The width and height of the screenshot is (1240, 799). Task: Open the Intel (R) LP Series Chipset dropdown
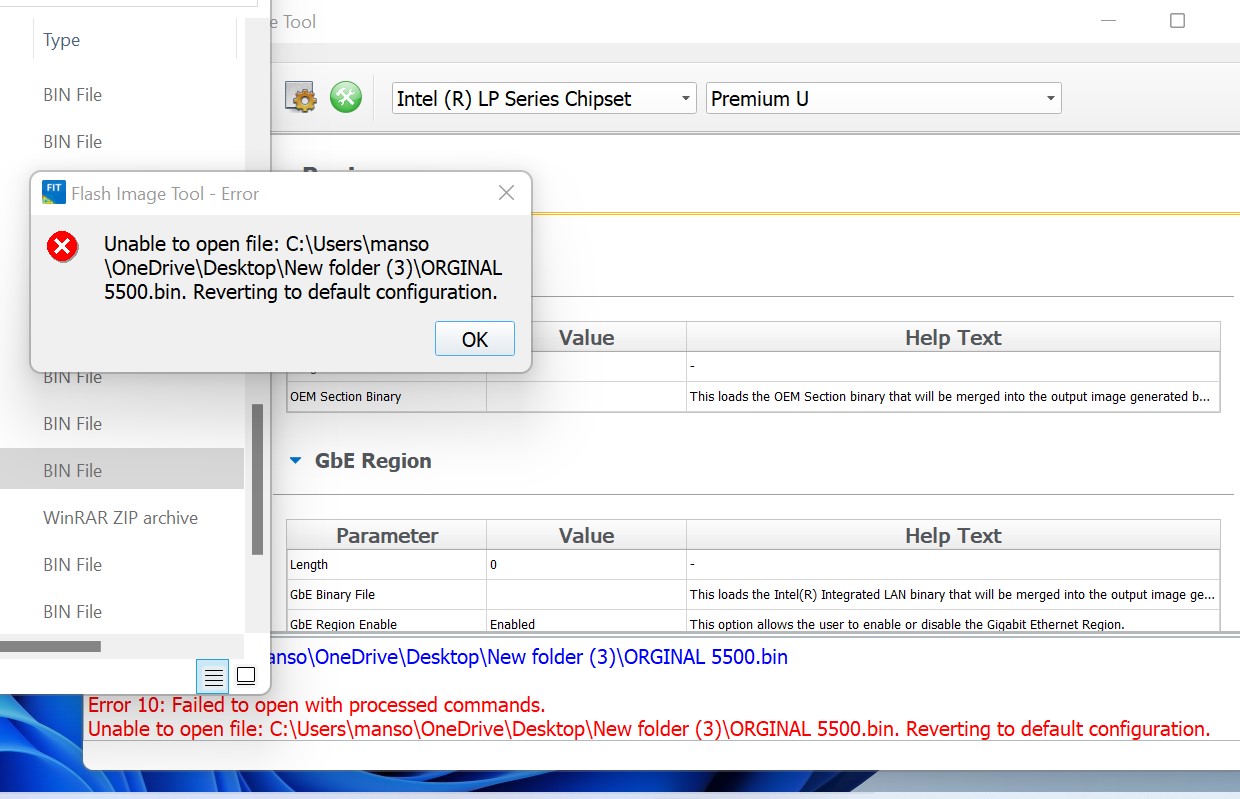pos(544,98)
